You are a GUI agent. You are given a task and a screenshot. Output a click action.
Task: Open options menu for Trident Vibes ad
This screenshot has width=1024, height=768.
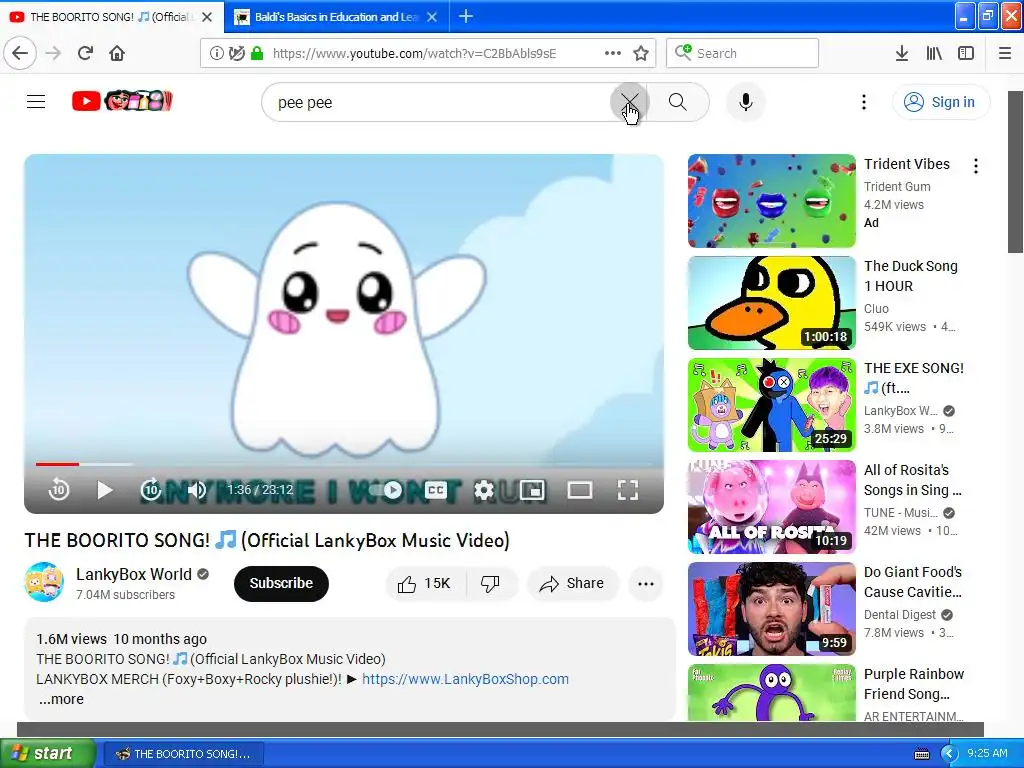pyautogui.click(x=976, y=166)
